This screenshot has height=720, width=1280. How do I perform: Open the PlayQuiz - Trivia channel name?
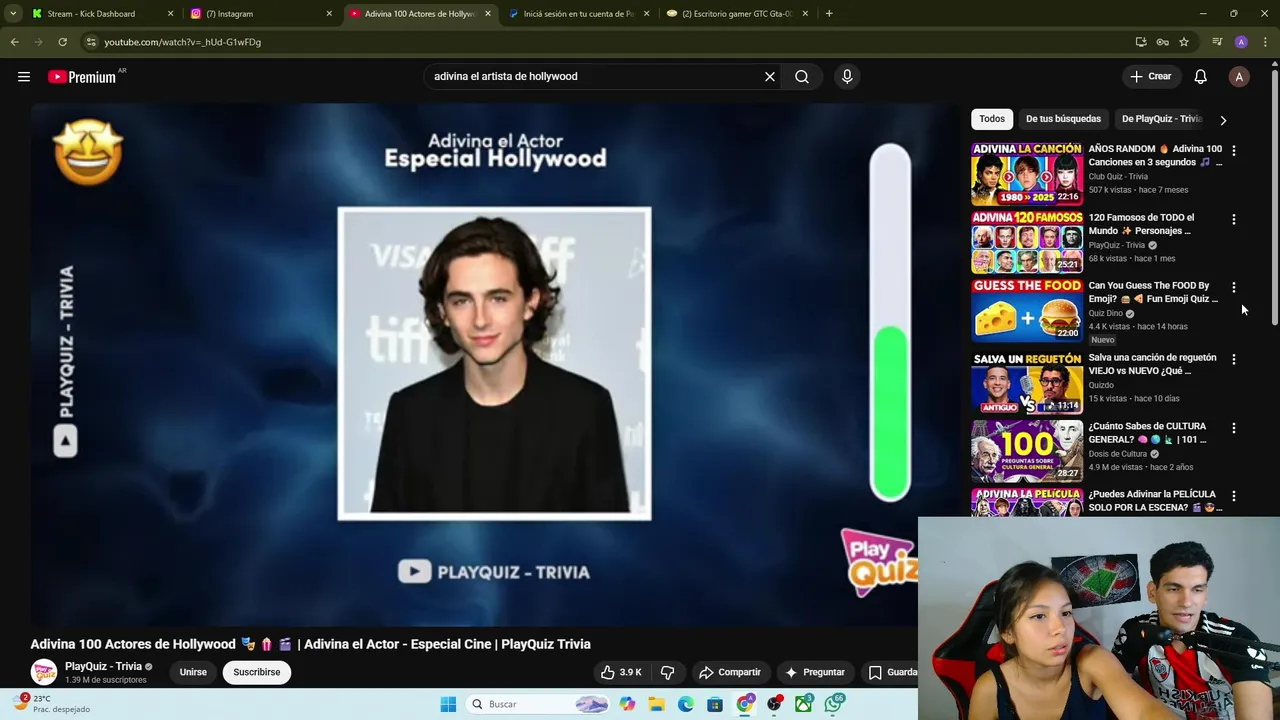pos(103,666)
